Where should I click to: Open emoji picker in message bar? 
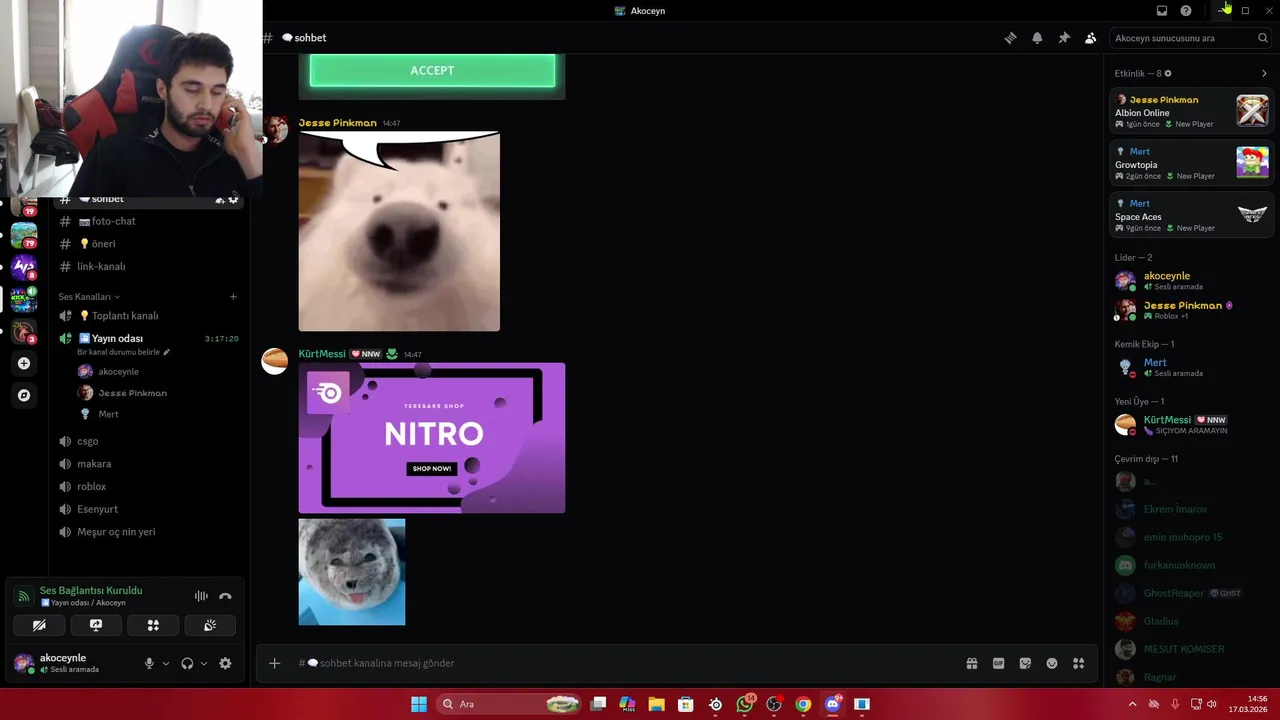1052,663
